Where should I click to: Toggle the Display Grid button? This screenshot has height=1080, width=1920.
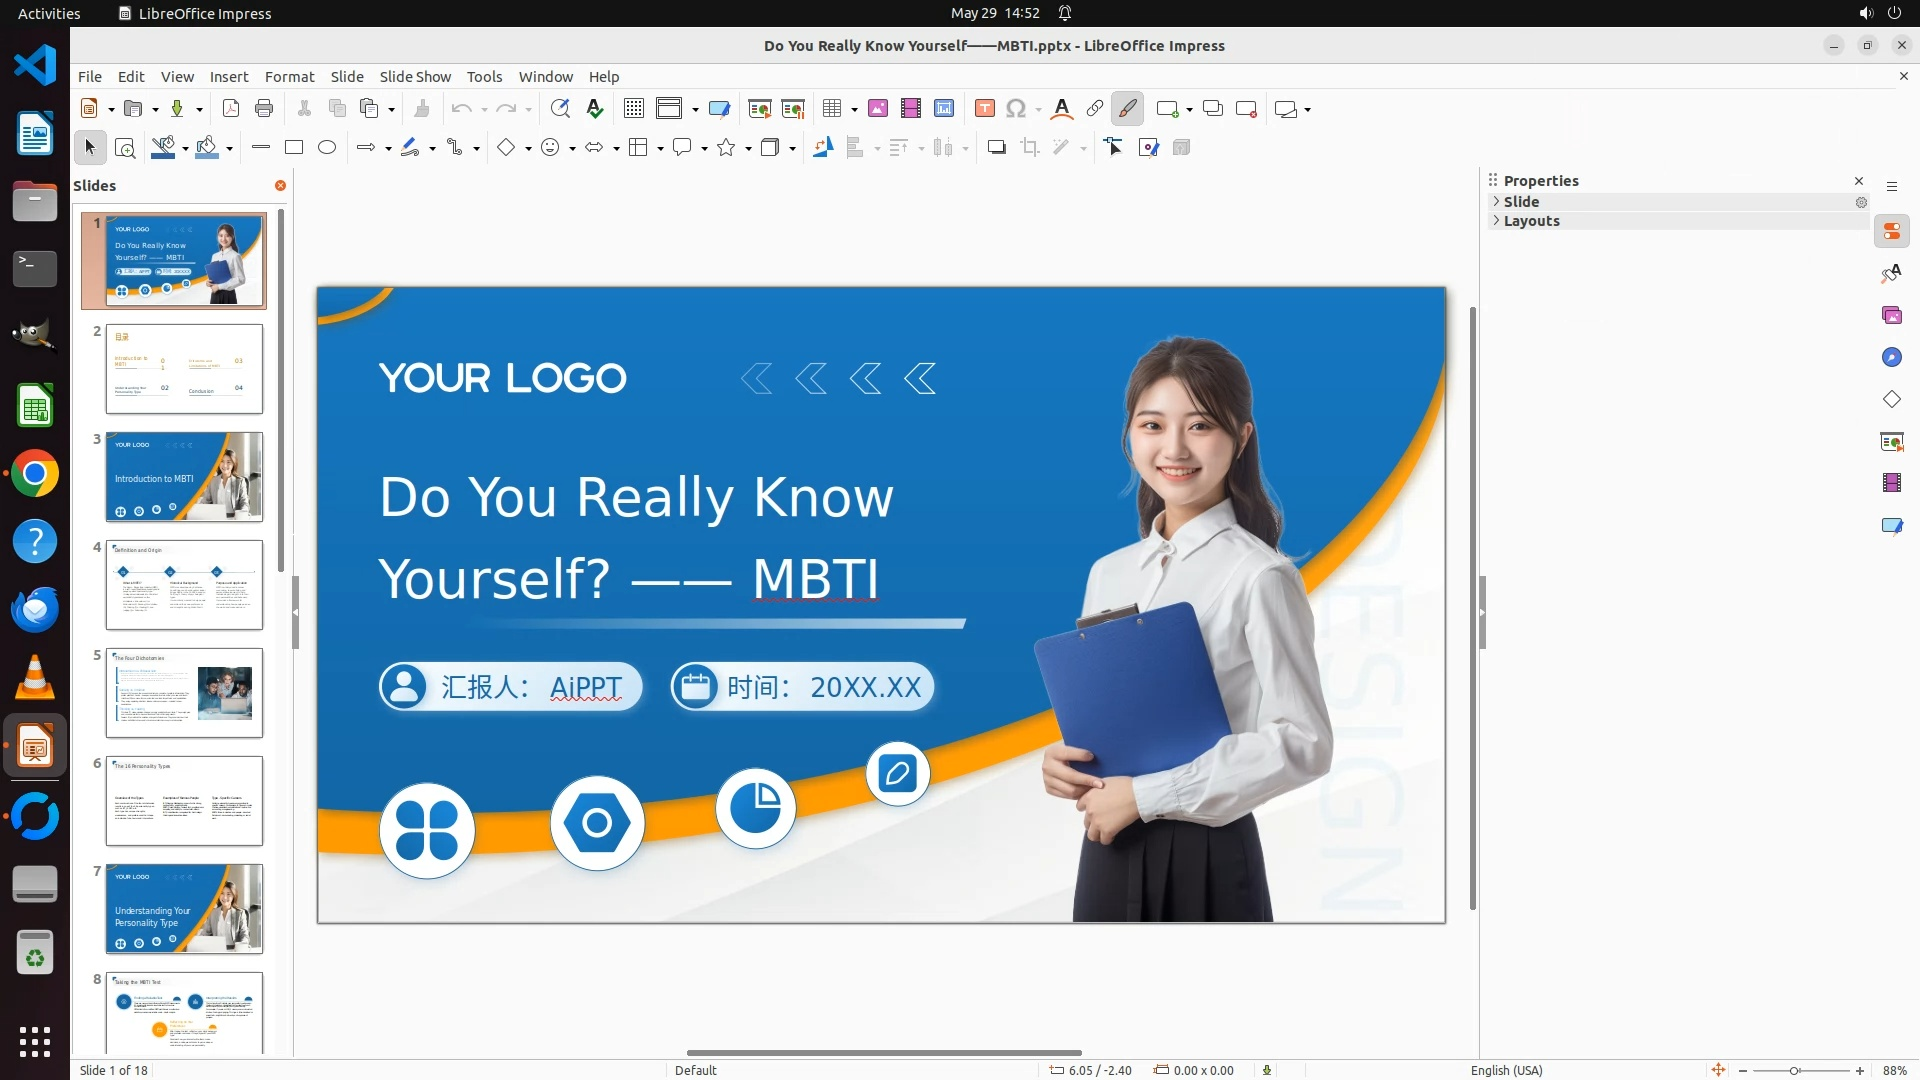coord(634,109)
